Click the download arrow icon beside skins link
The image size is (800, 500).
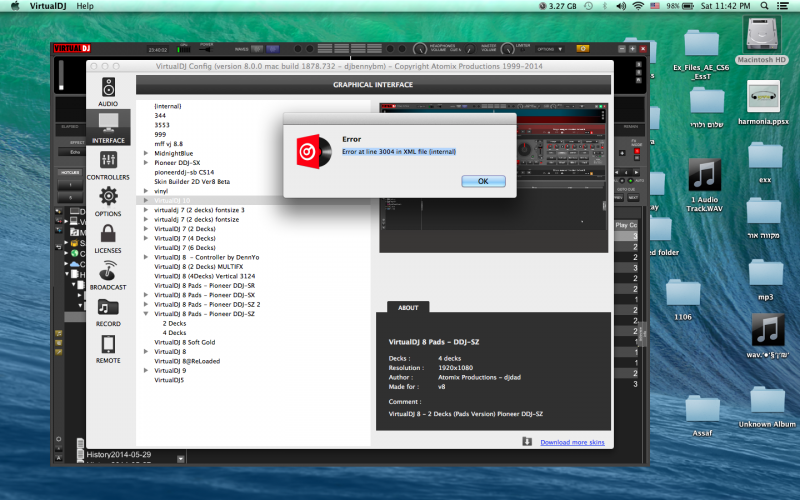(x=527, y=441)
